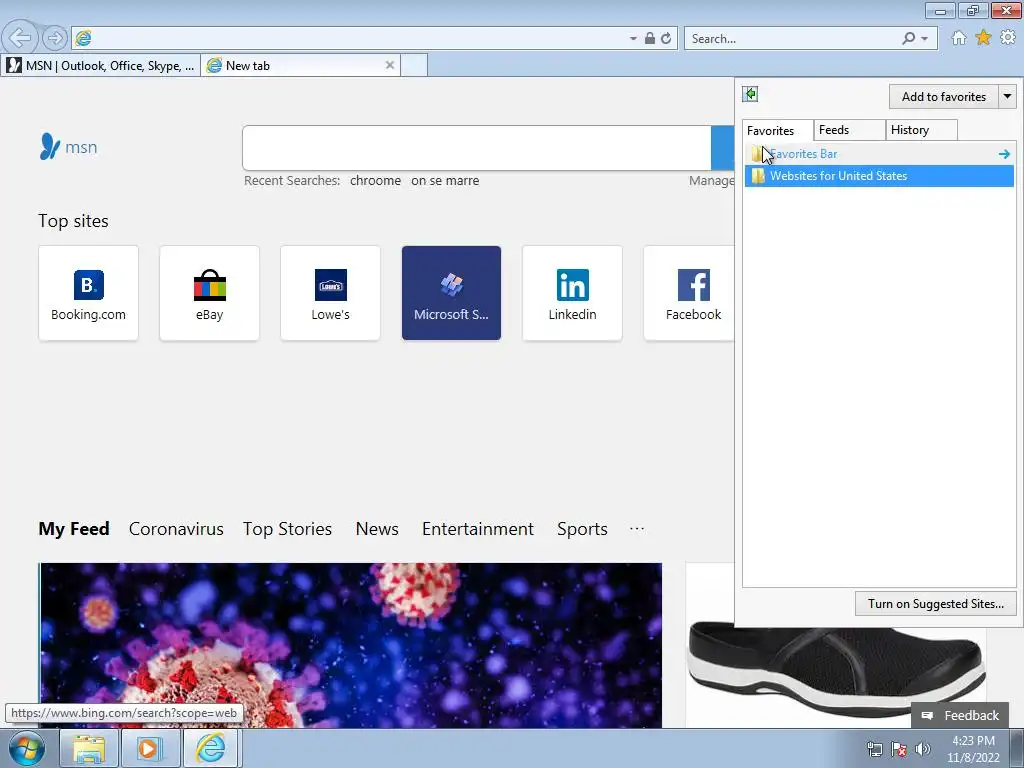Go forward with the Forward arrow button

(x=56, y=38)
